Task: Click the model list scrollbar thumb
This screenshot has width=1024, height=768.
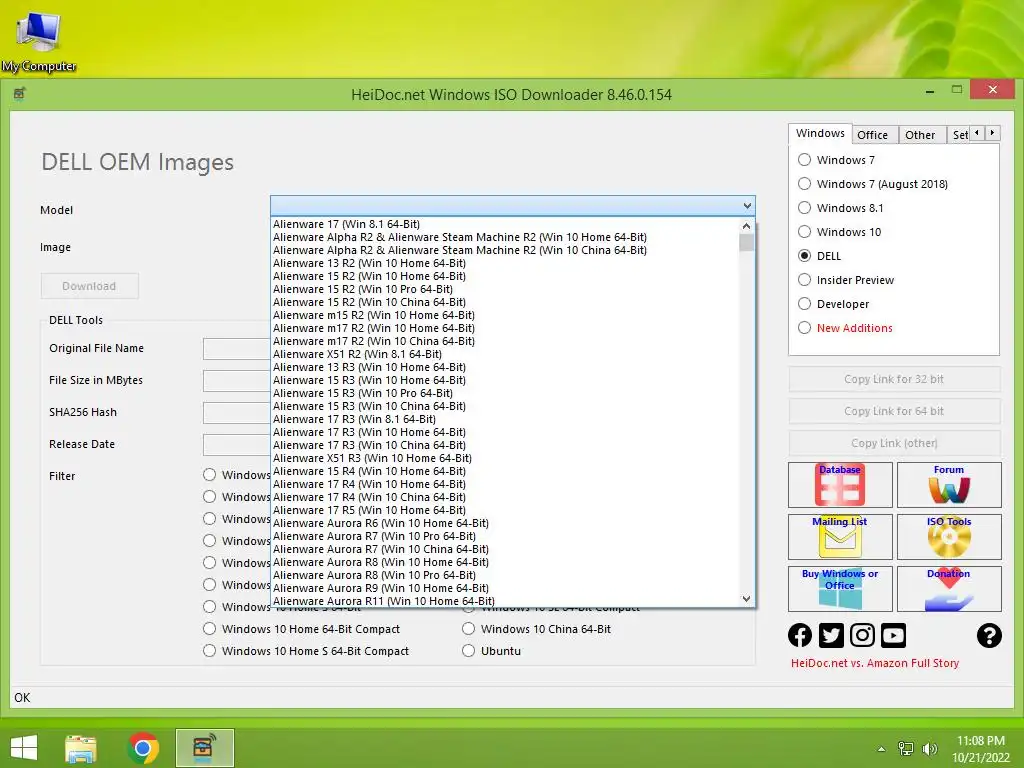Action: [746, 242]
